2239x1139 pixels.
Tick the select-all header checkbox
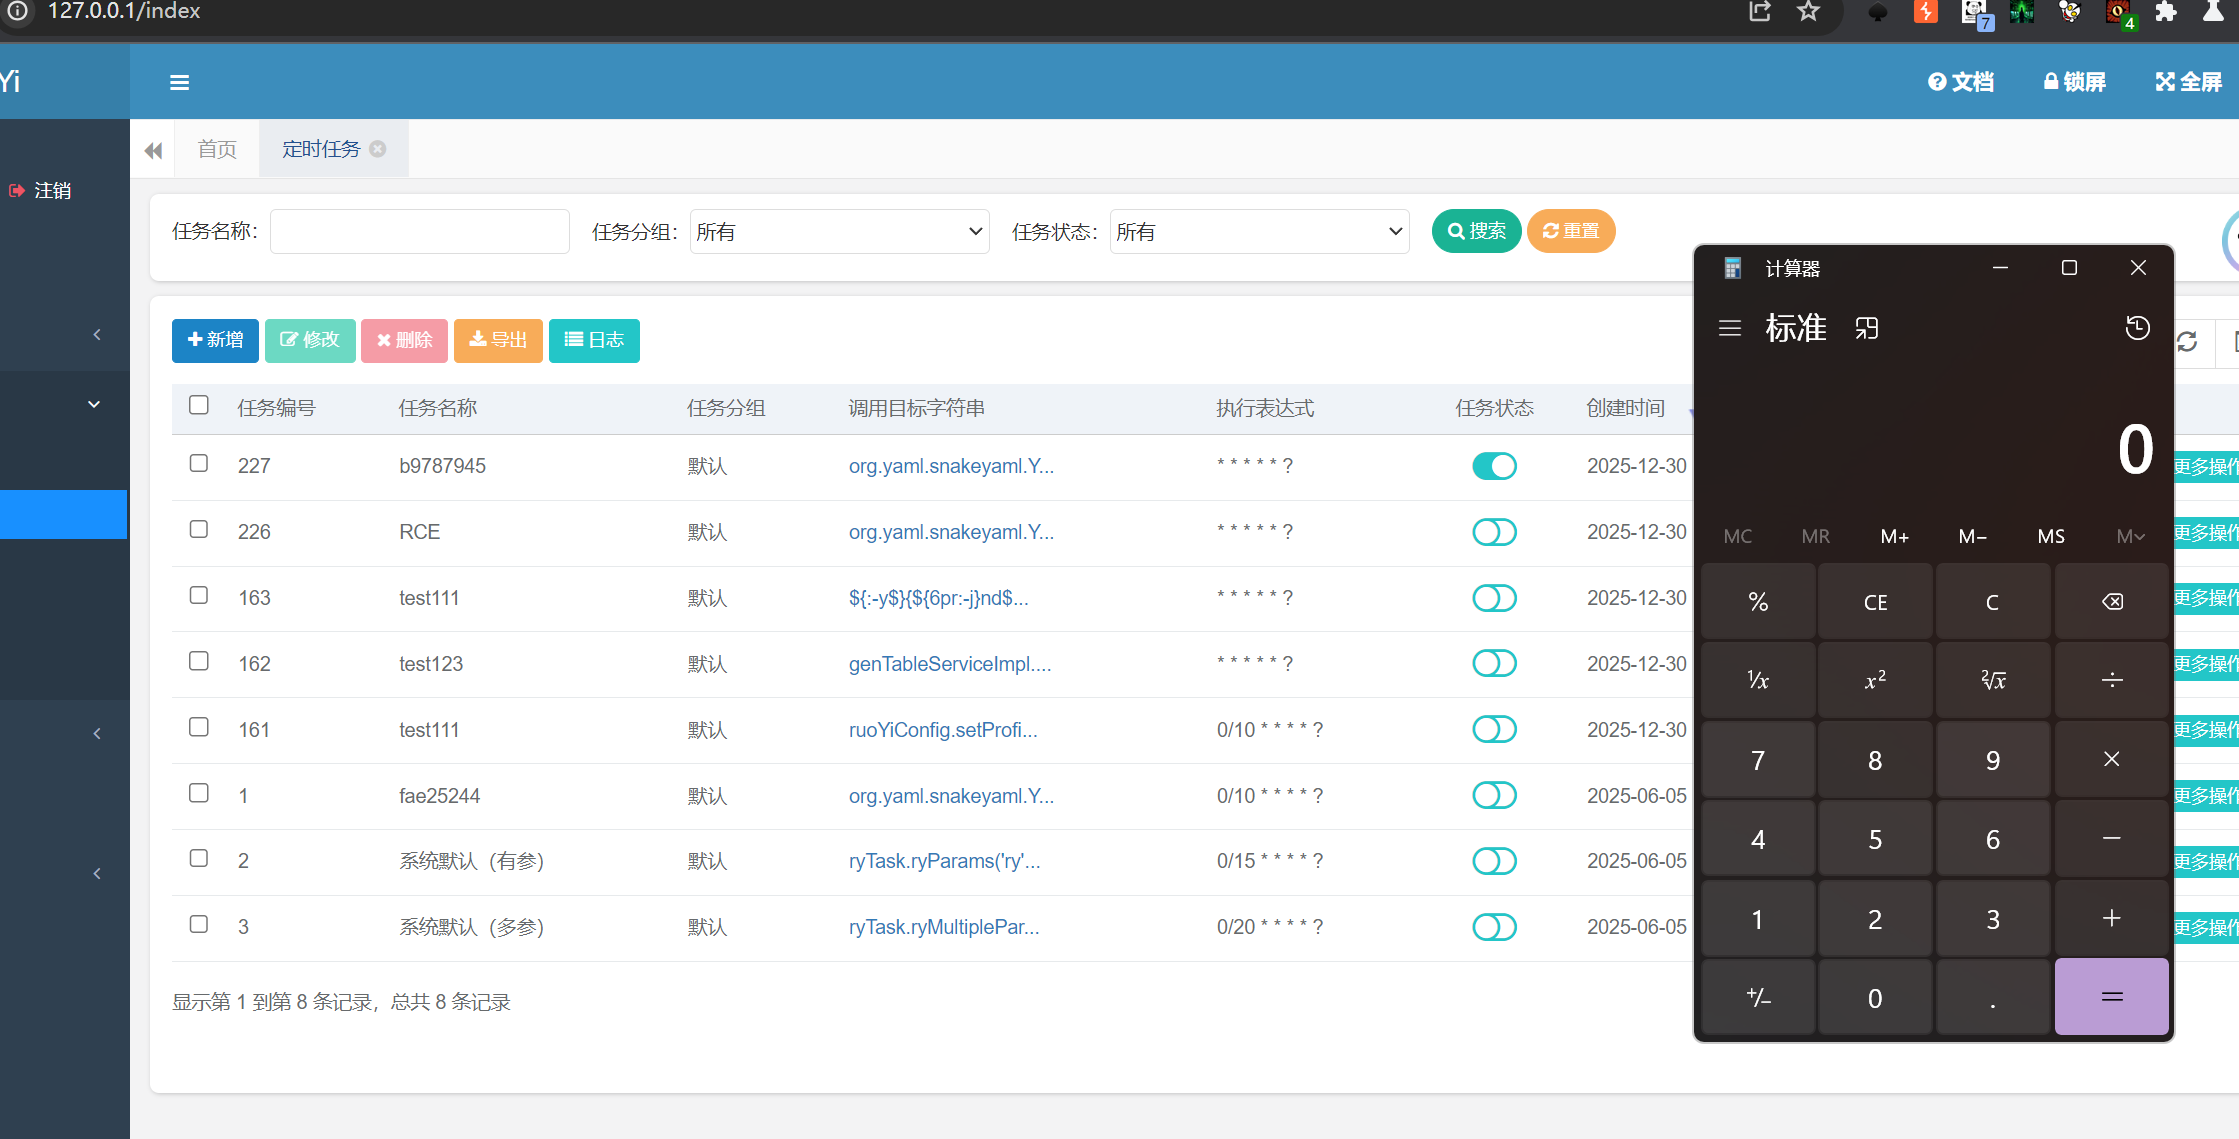[x=199, y=405]
